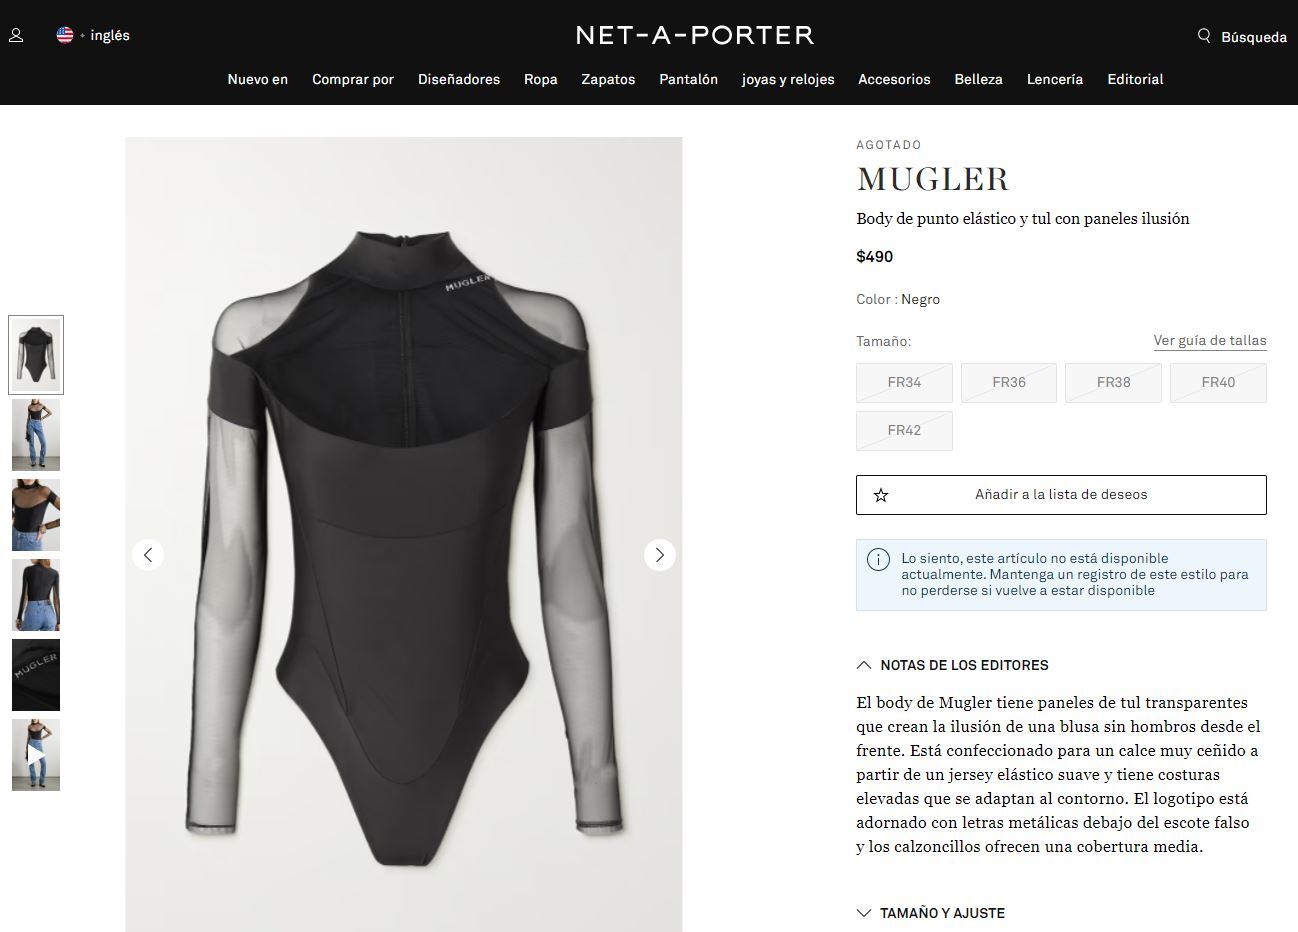Click the NET-A-PORTER logo
1298x932 pixels.
695,35
